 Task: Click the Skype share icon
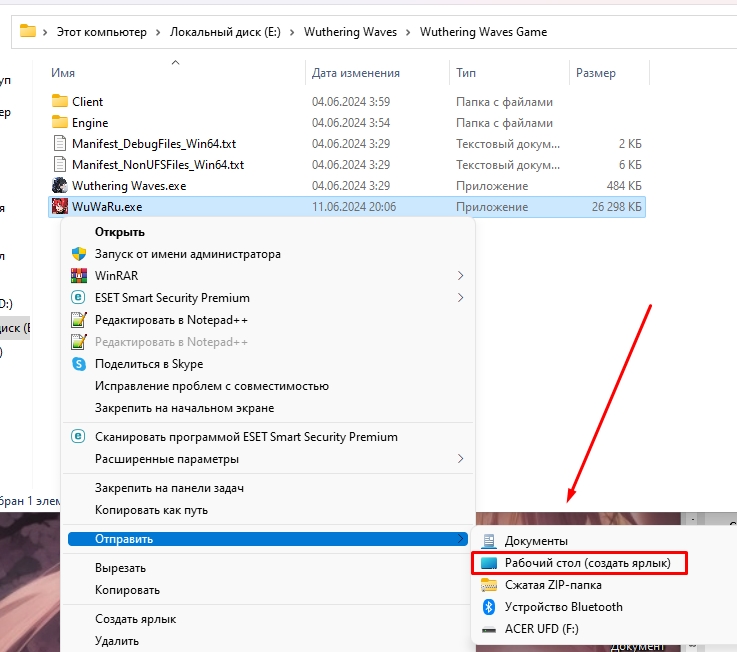78,364
